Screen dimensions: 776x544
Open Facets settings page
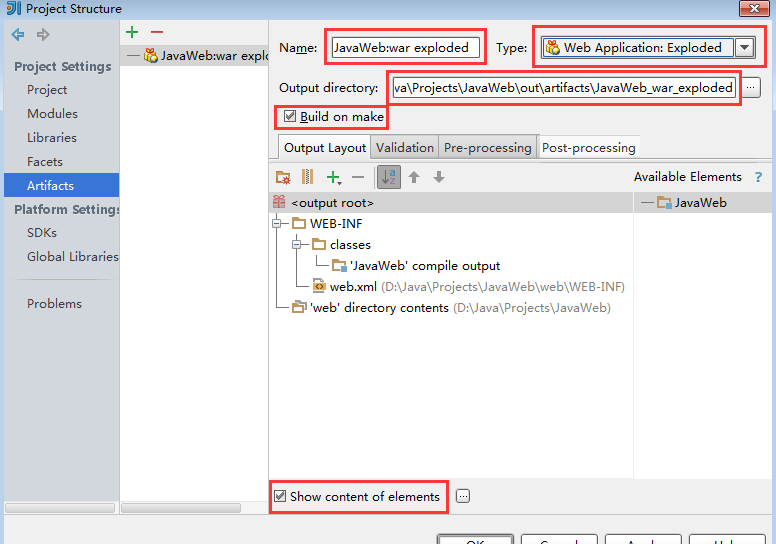click(45, 161)
